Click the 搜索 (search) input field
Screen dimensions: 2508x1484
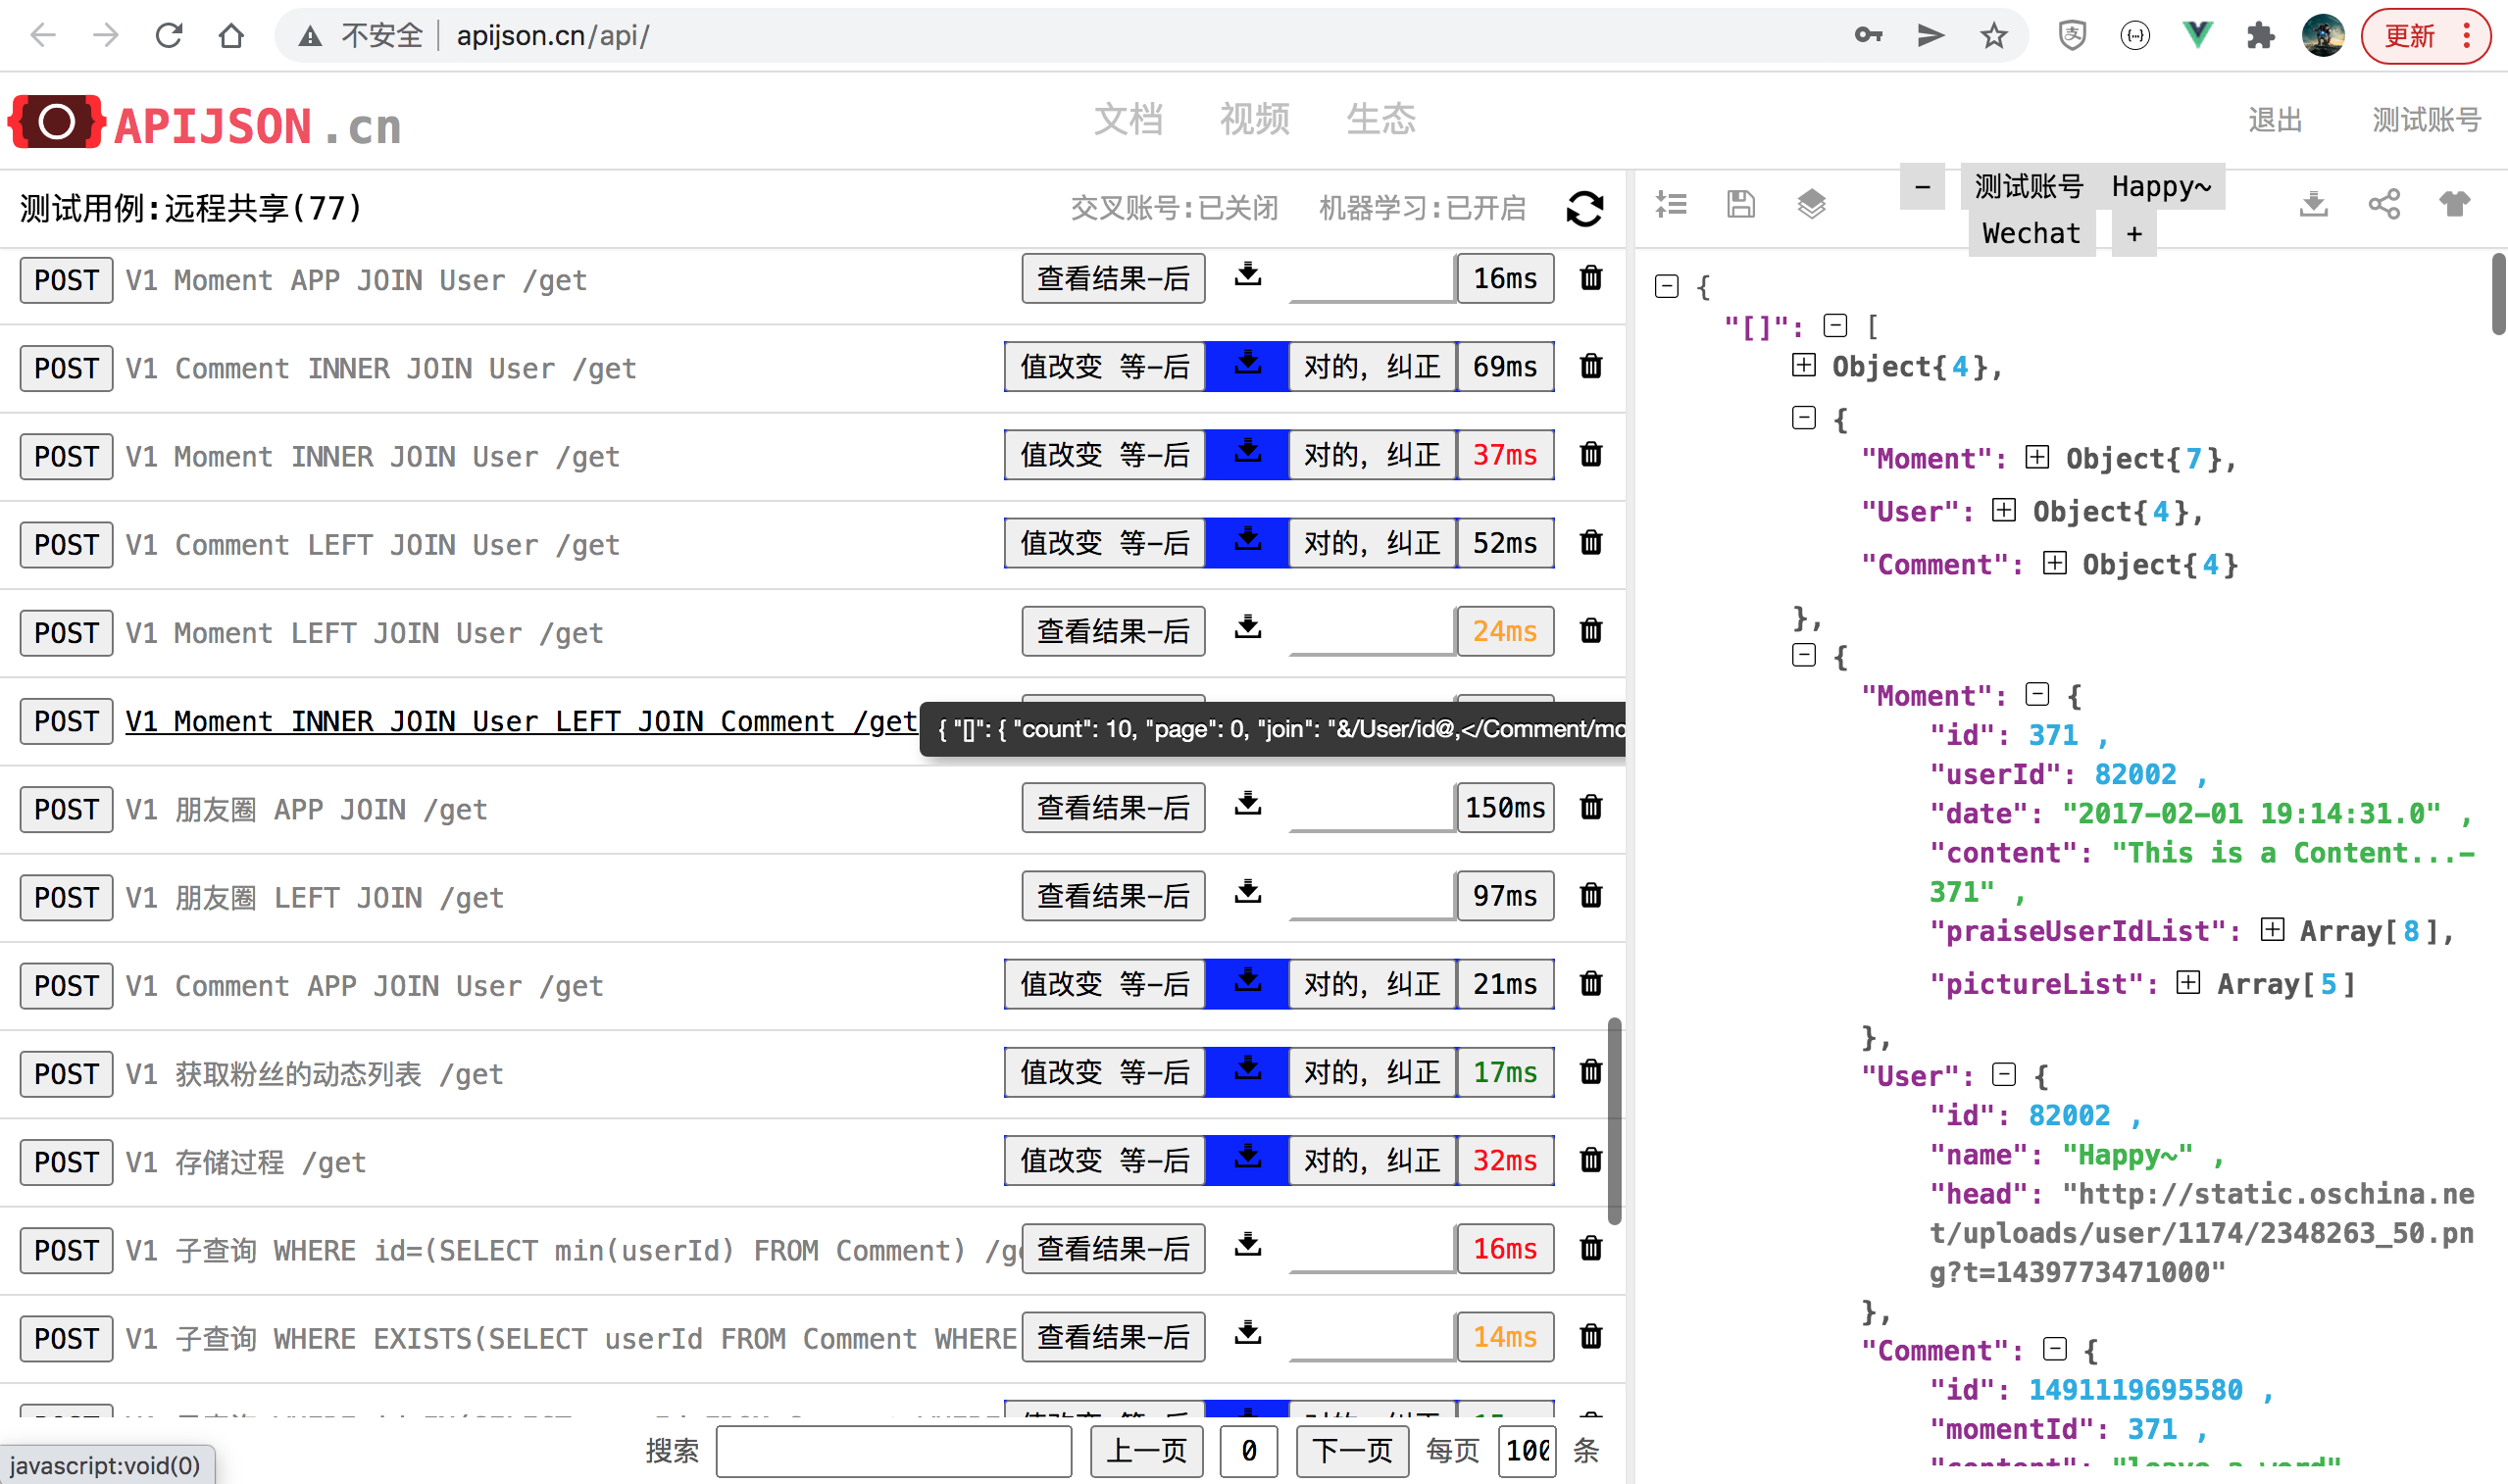tap(893, 1450)
